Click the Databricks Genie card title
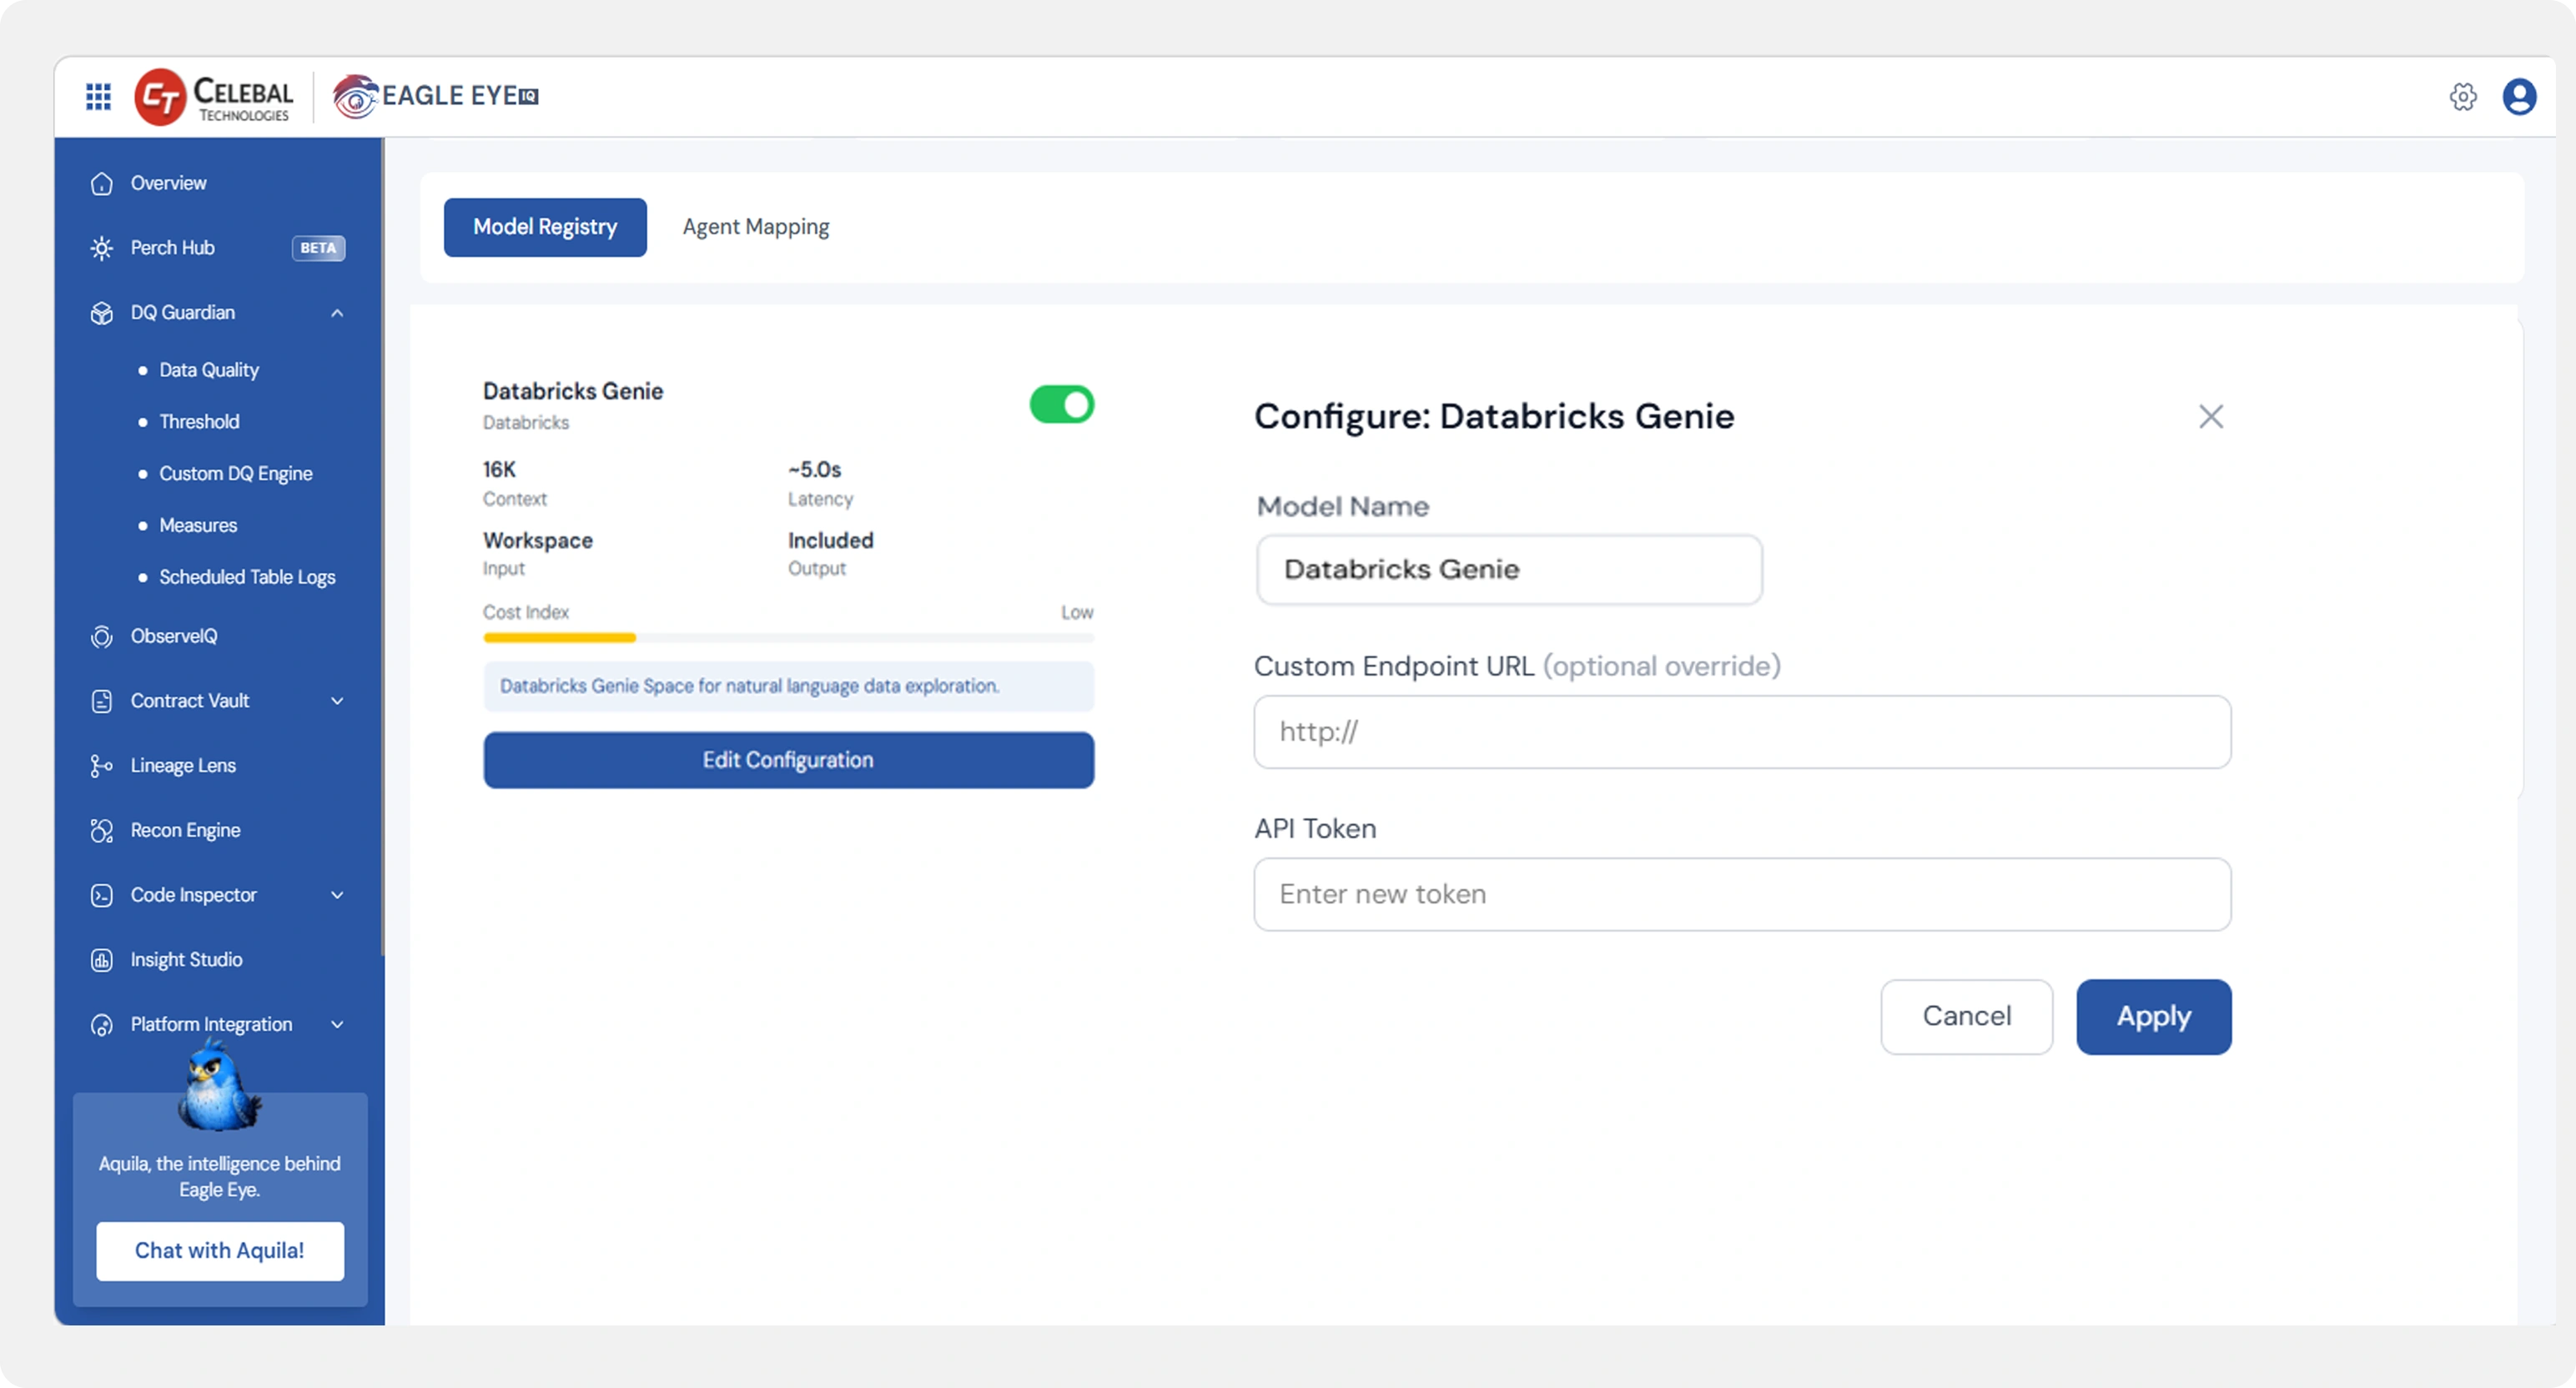This screenshot has width=2576, height=1388. pos(573,392)
